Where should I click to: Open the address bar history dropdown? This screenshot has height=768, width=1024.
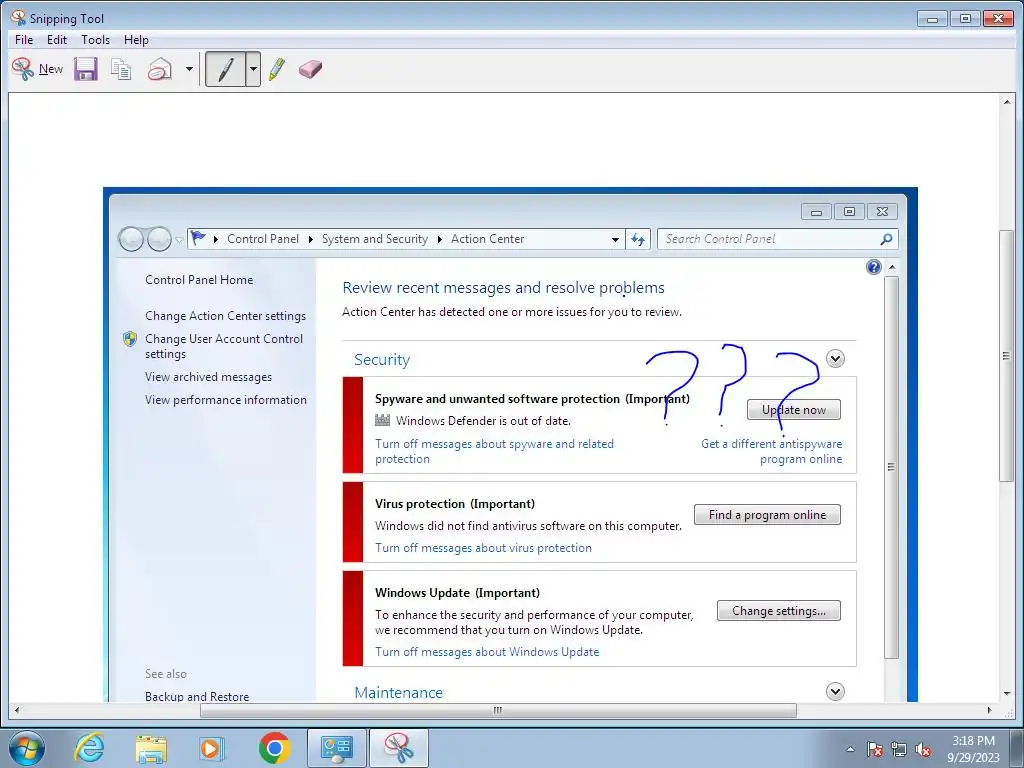pos(615,240)
